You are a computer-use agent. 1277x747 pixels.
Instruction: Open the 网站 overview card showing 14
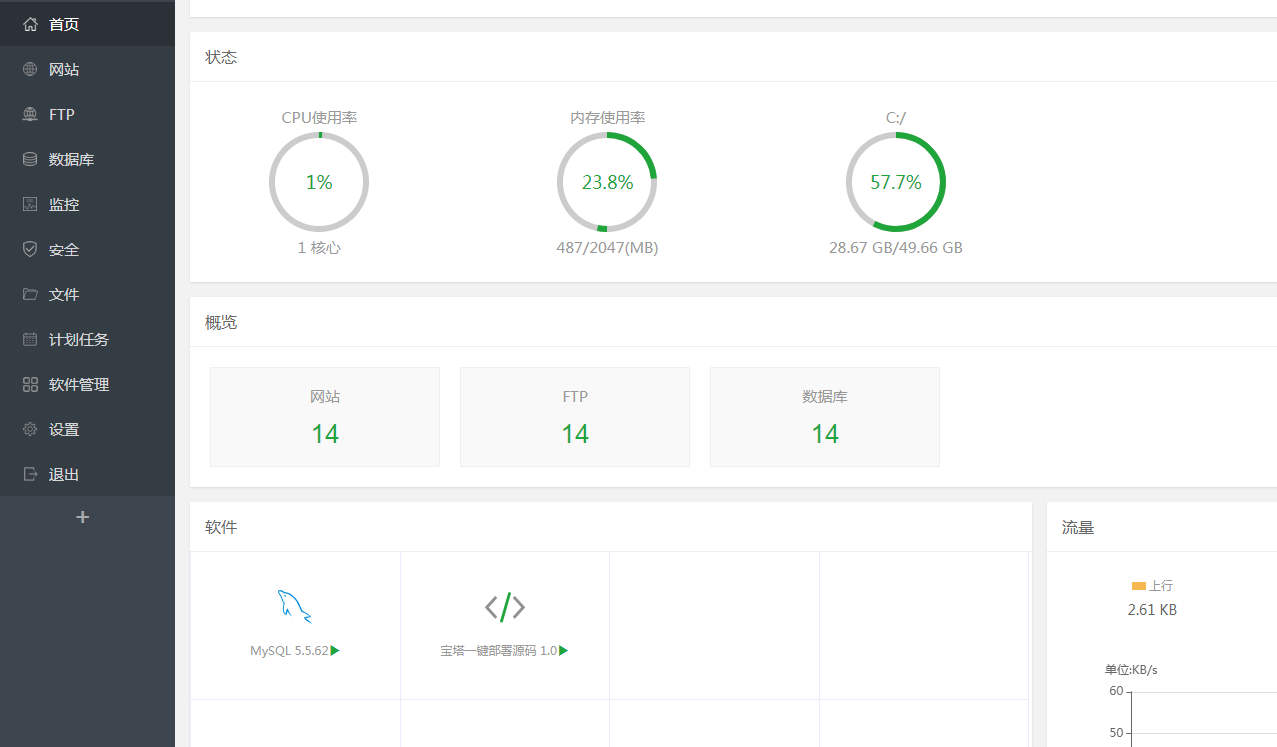pyautogui.click(x=325, y=417)
